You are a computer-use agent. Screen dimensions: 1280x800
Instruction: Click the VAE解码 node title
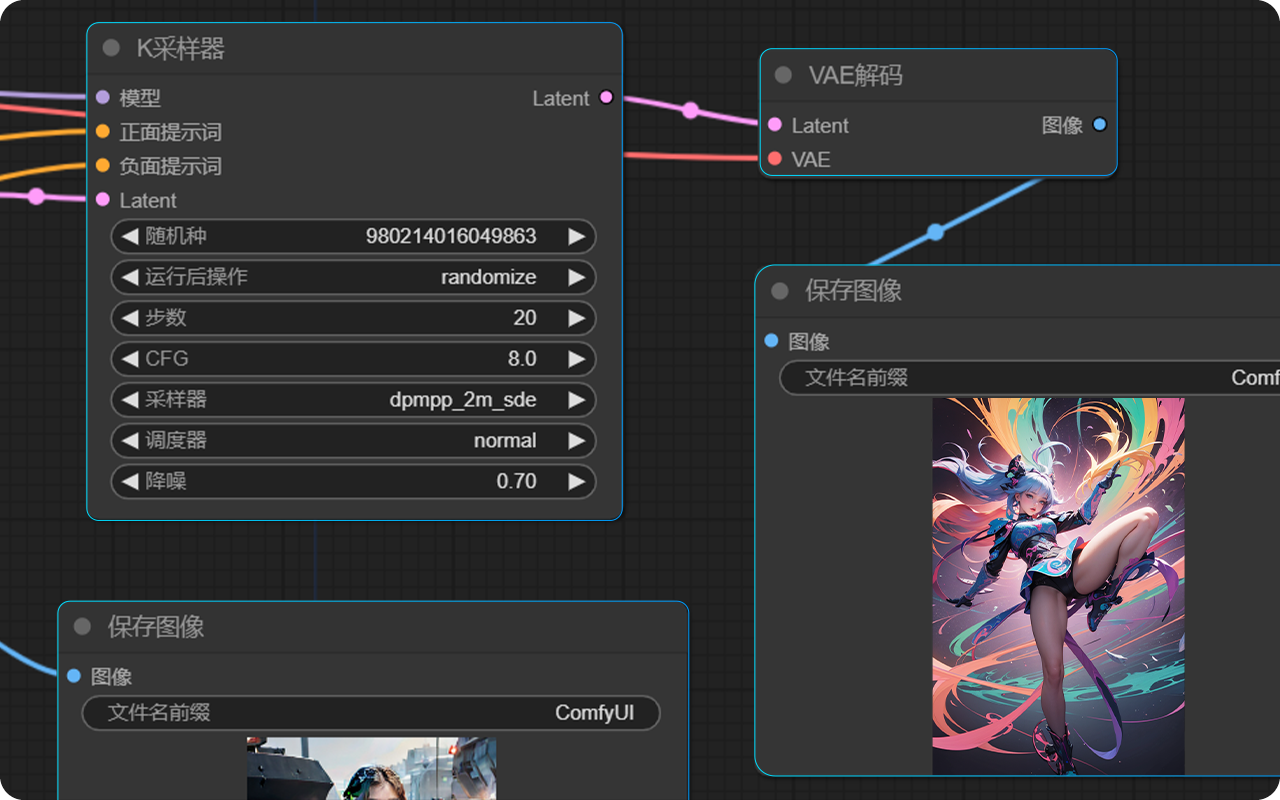pos(855,75)
